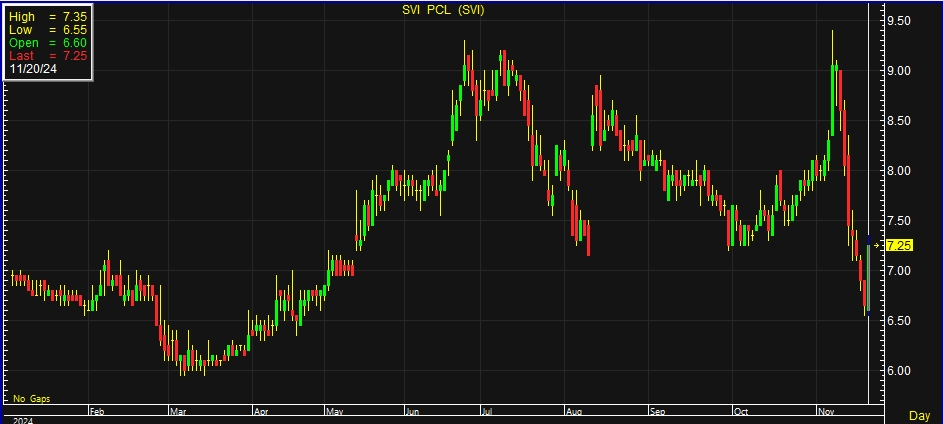Click the May label on the time axis
Image resolution: width=943 pixels, height=424 pixels.
coord(336,411)
